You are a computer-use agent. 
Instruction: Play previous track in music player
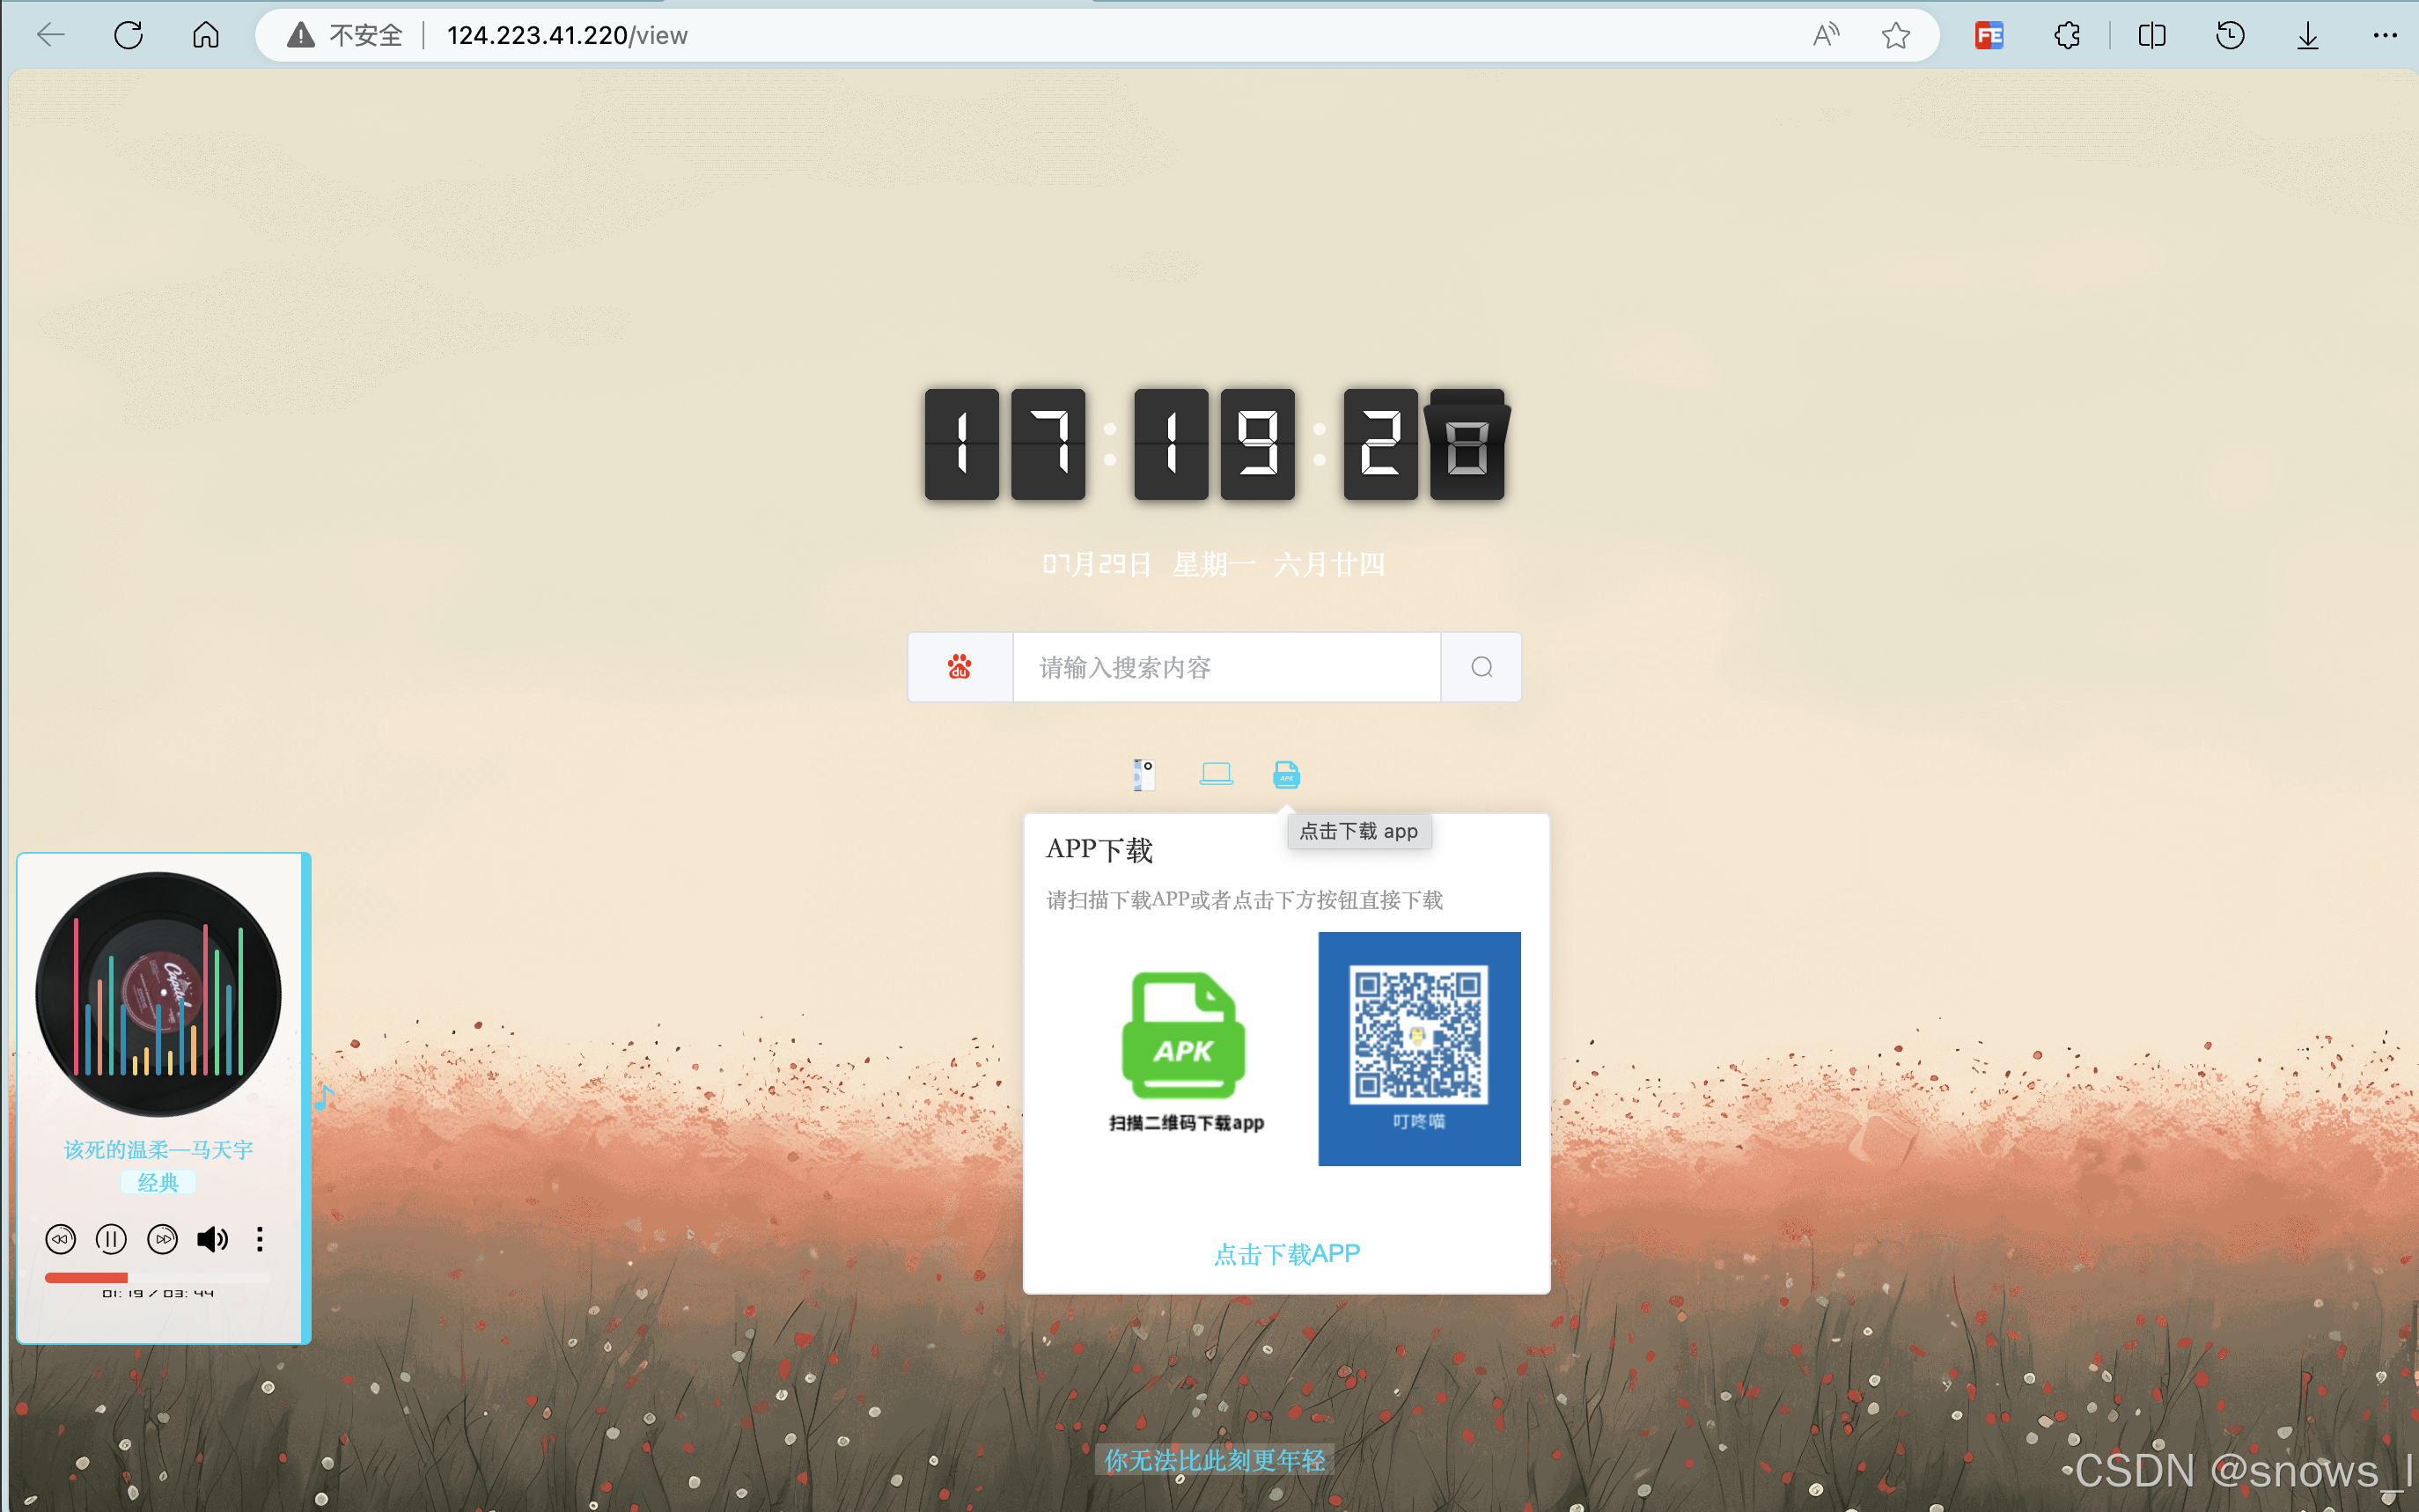click(x=60, y=1240)
